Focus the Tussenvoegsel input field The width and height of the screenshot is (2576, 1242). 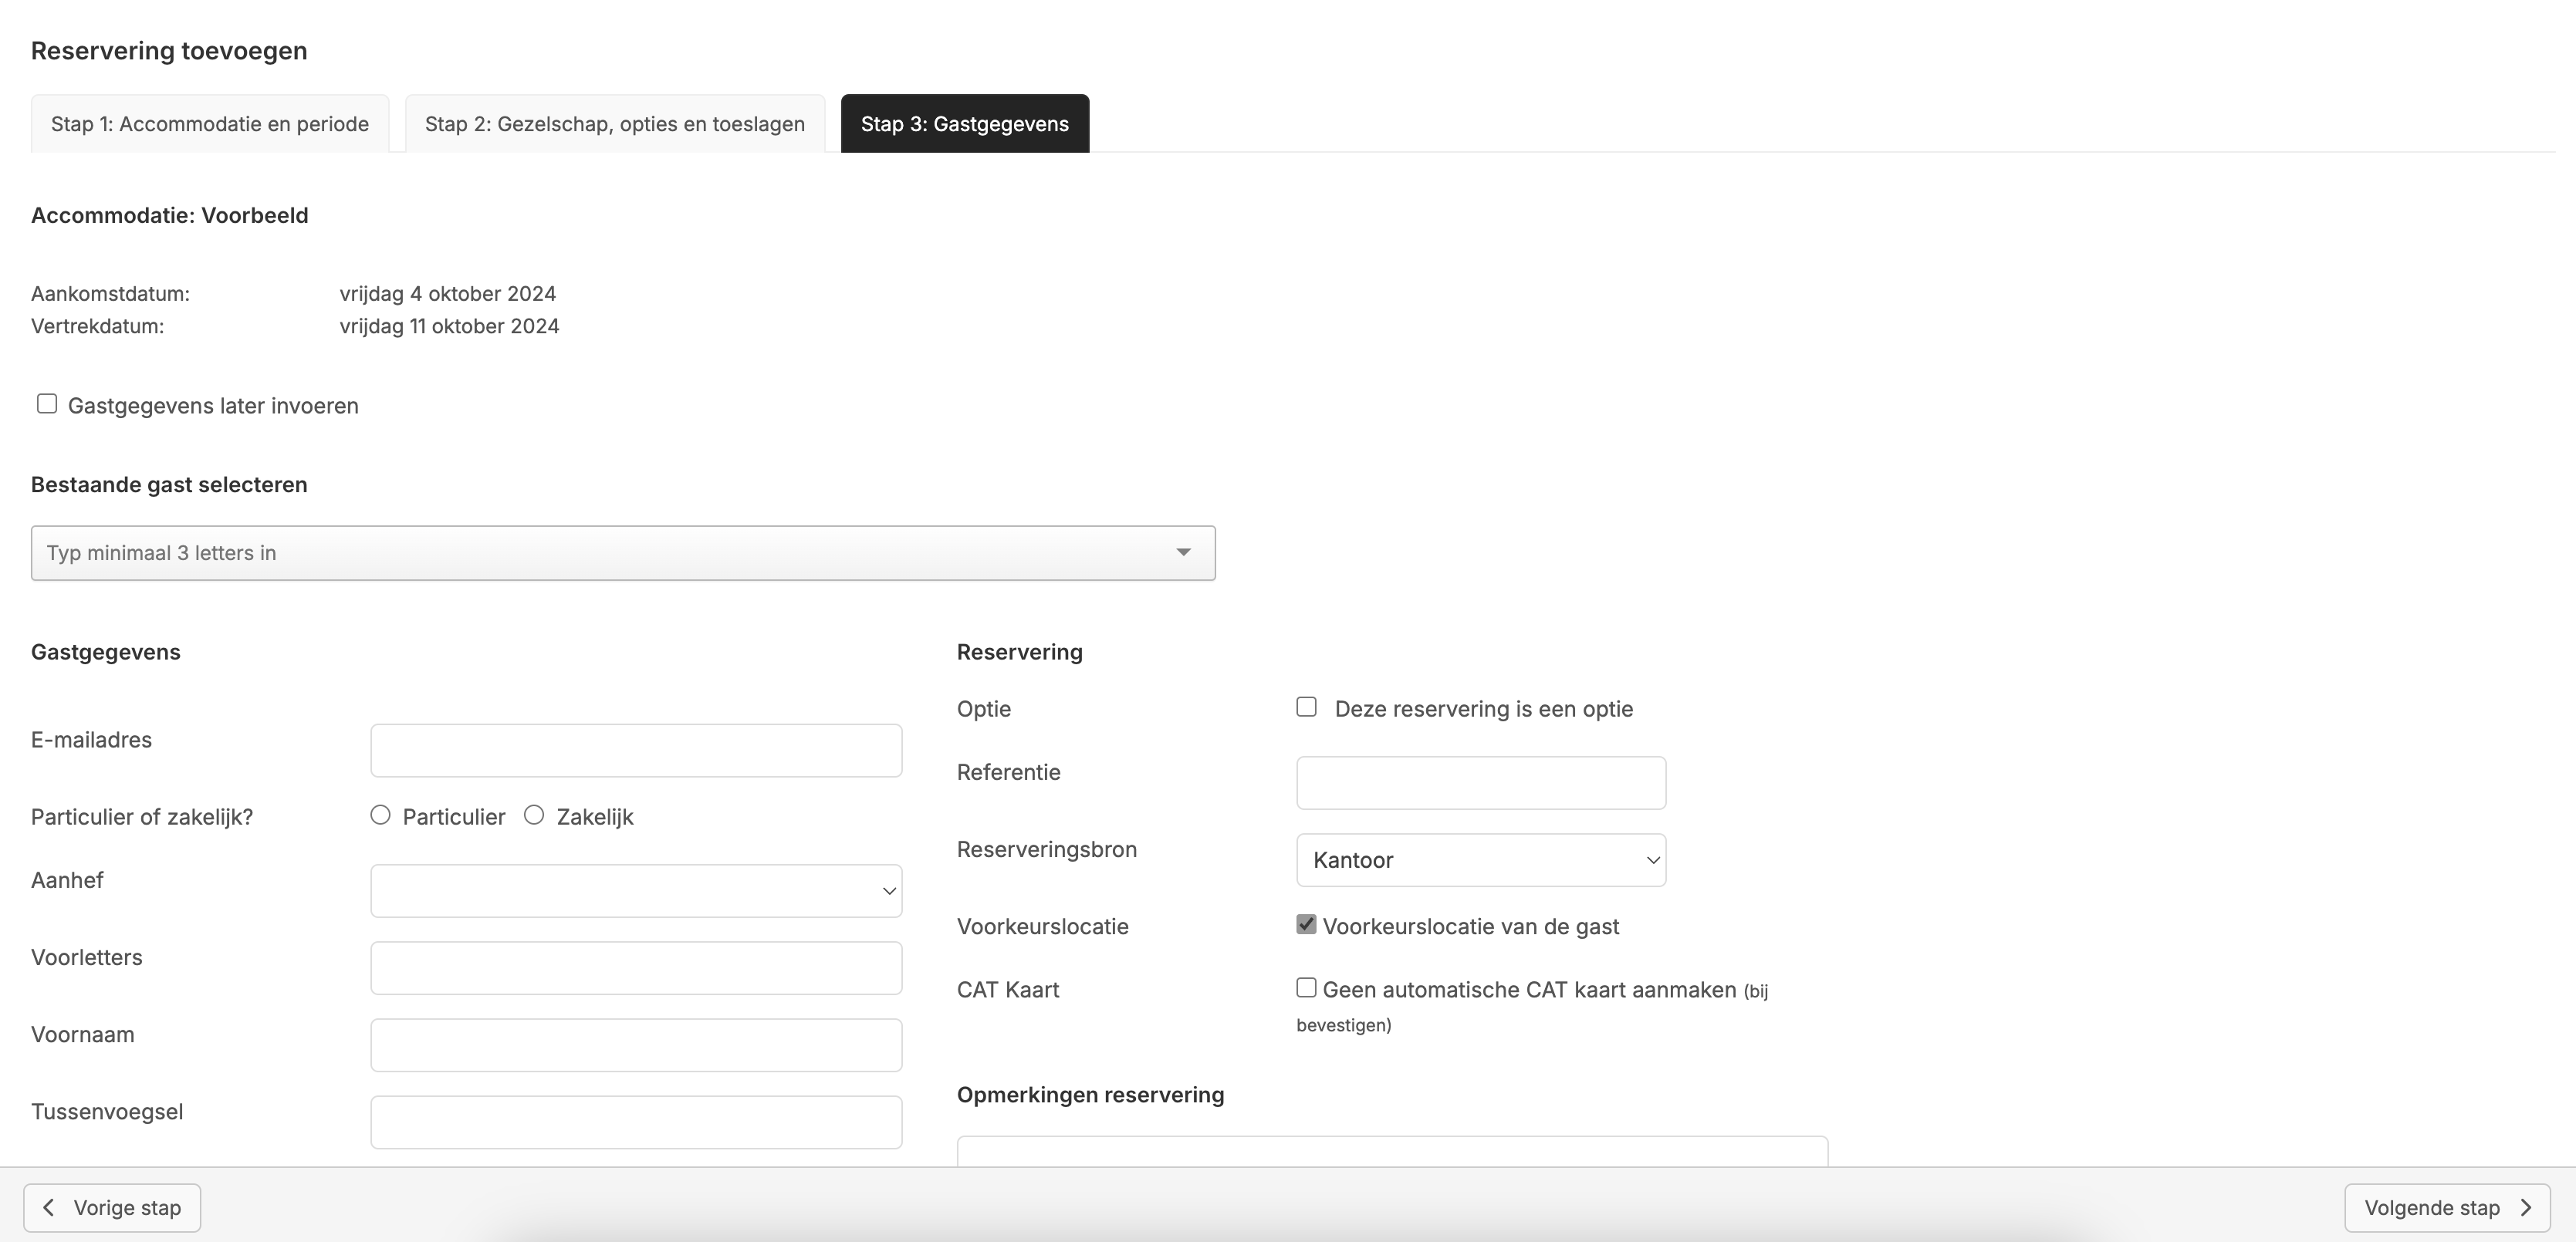[x=636, y=1122]
